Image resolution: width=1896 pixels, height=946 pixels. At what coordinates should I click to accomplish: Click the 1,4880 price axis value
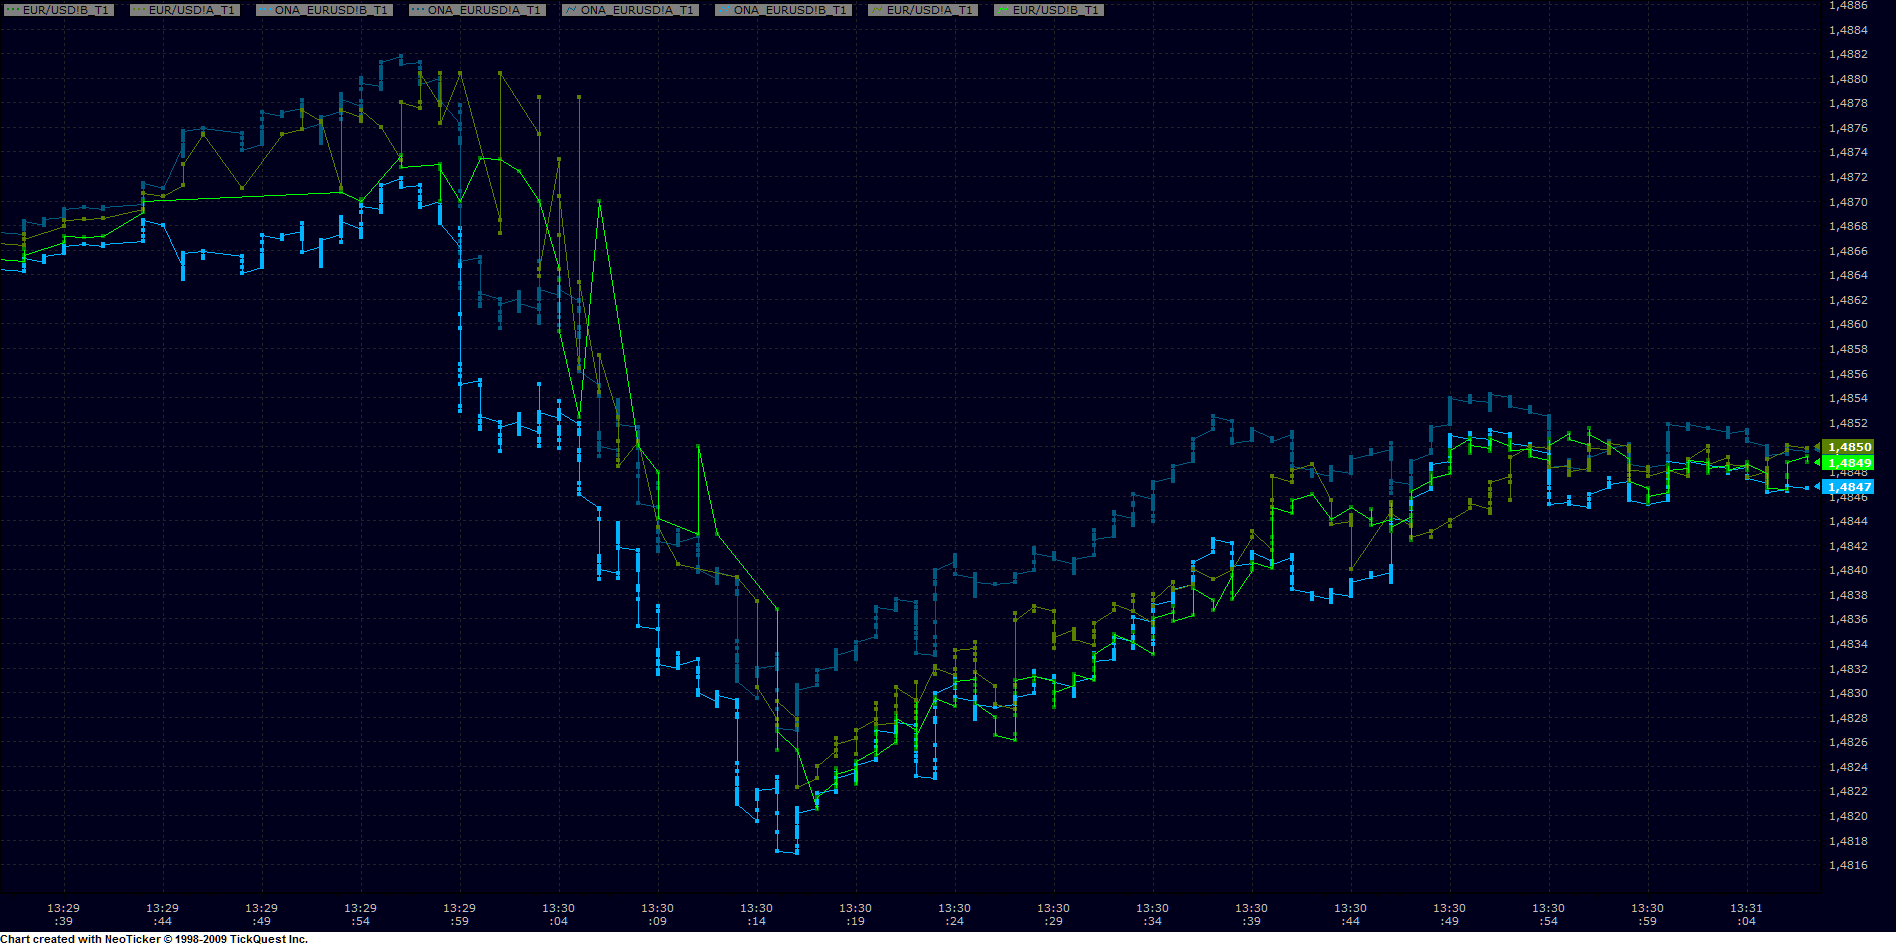[1848, 79]
